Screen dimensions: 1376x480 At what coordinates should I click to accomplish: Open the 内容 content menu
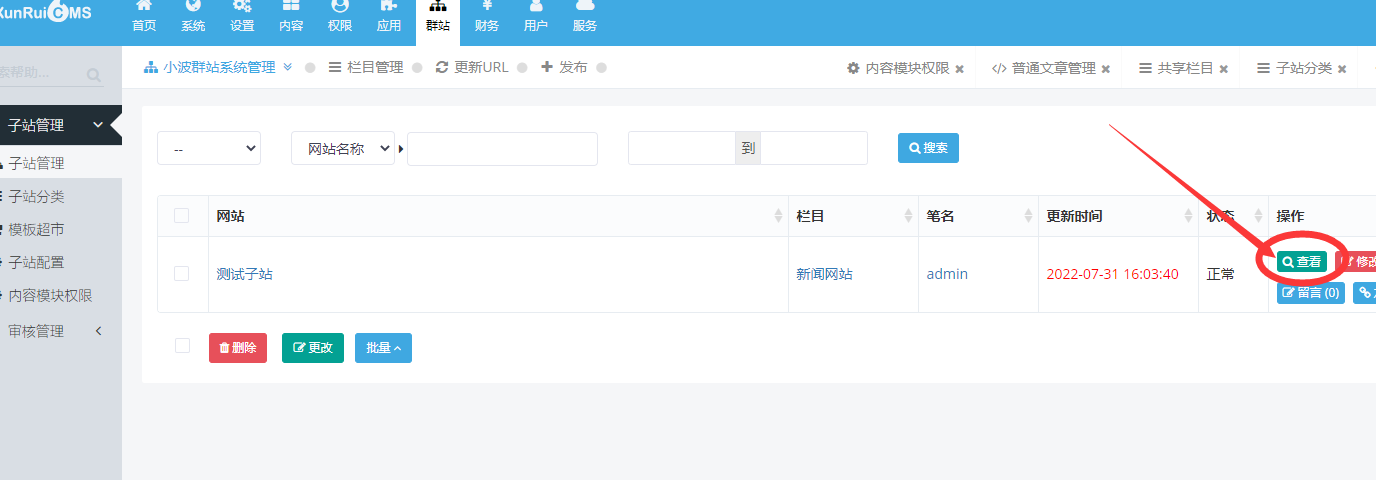pyautogui.click(x=291, y=17)
